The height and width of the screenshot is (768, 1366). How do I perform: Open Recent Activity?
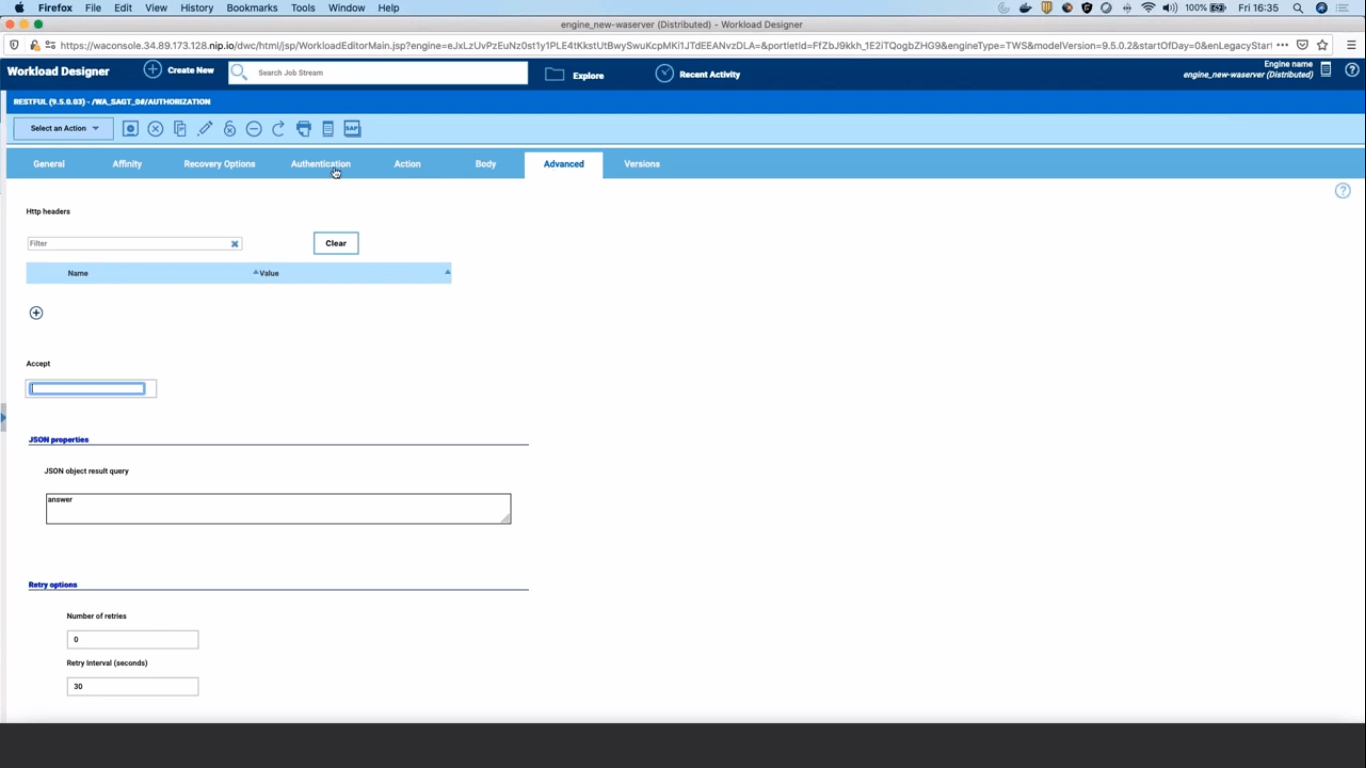click(x=698, y=74)
